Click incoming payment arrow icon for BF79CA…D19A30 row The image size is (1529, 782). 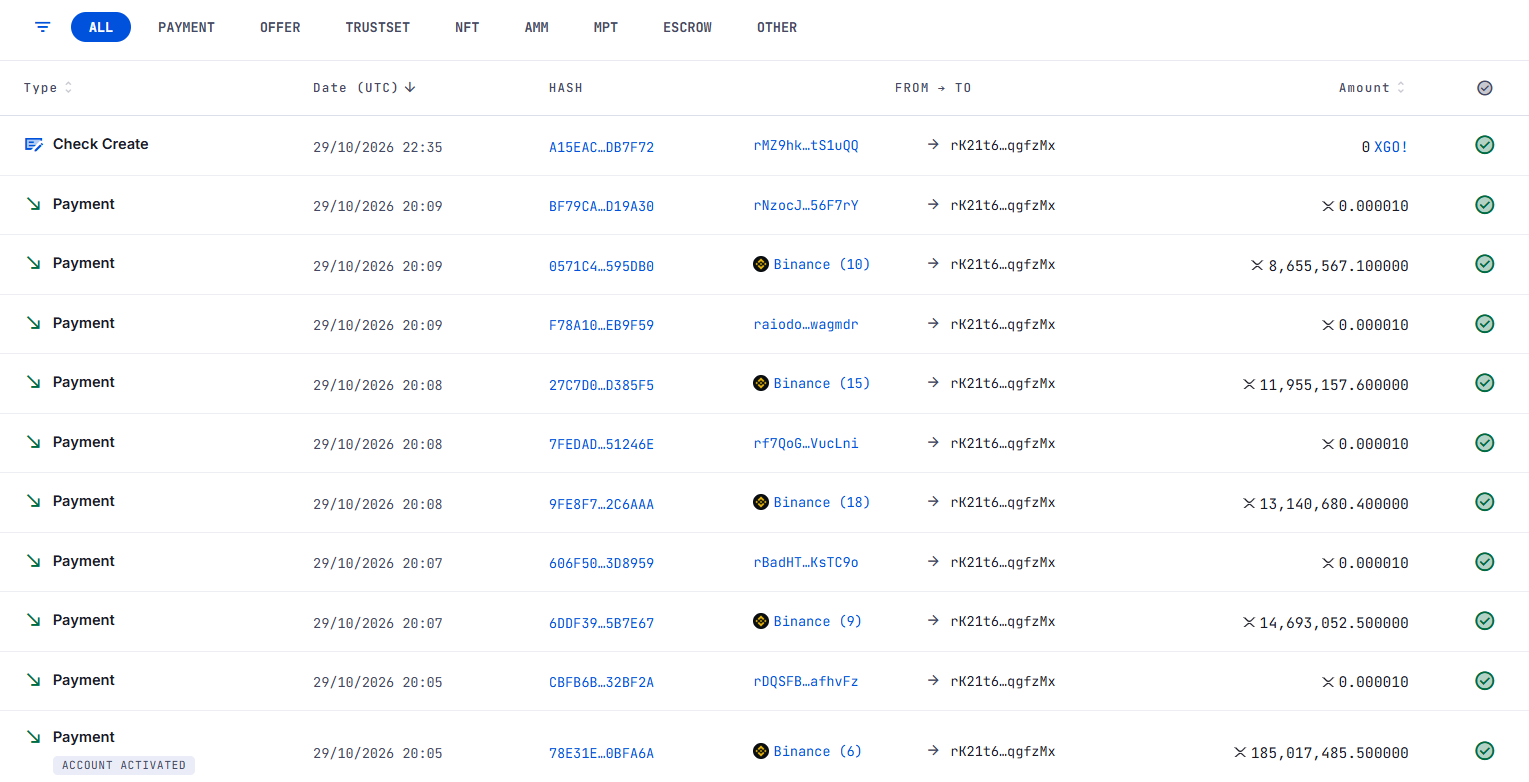(x=34, y=205)
